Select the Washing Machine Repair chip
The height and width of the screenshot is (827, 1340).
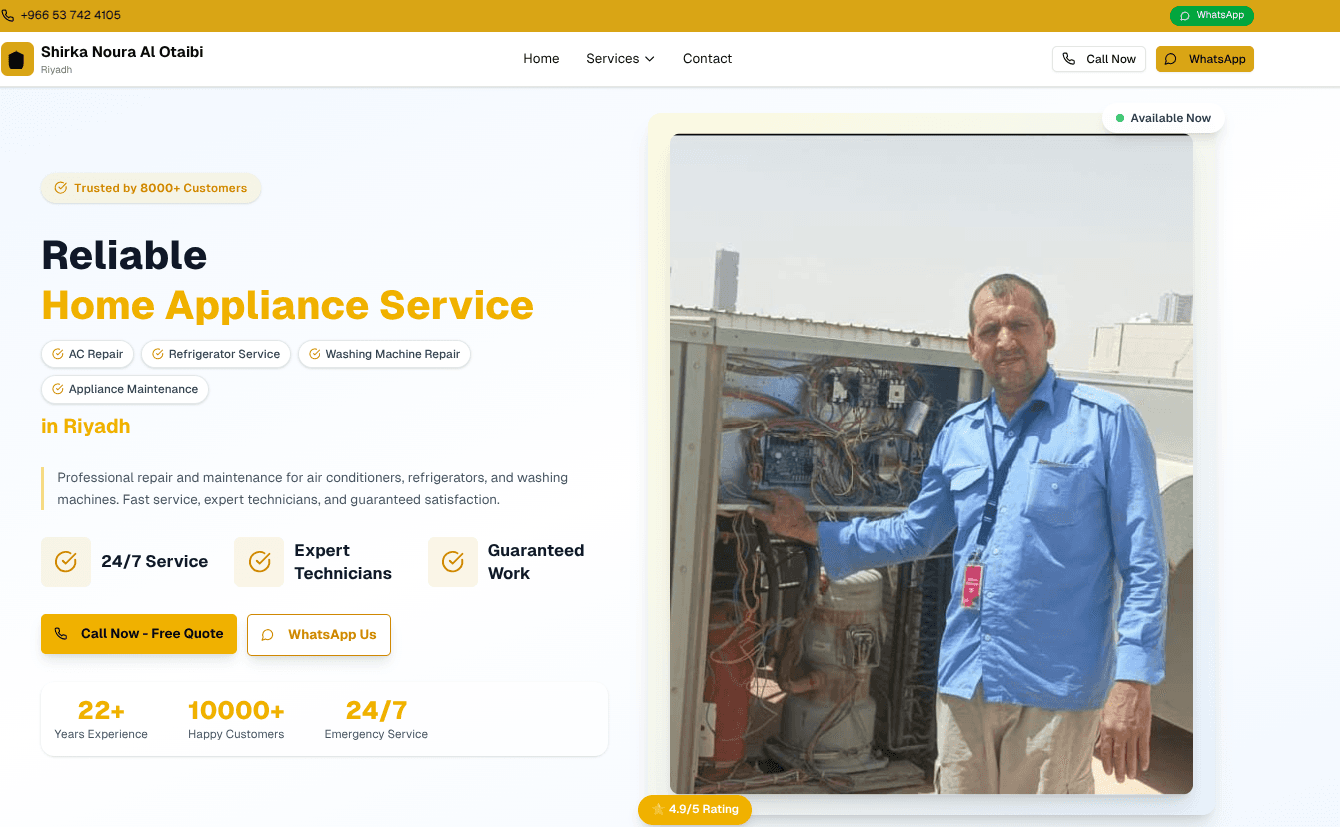(x=384, y=354)
